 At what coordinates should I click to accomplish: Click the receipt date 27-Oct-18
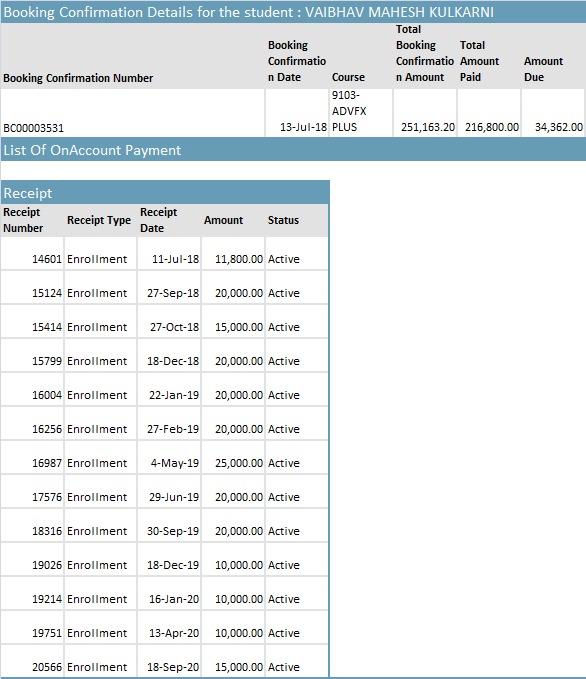pyautogui.click(x=175, y=327)
